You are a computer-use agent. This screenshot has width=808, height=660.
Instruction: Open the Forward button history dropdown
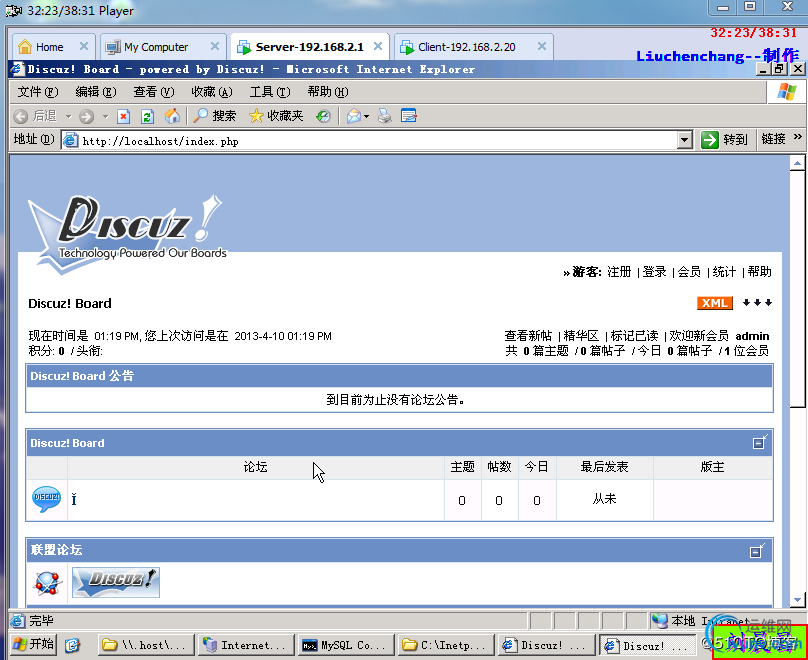coord(106,117)
